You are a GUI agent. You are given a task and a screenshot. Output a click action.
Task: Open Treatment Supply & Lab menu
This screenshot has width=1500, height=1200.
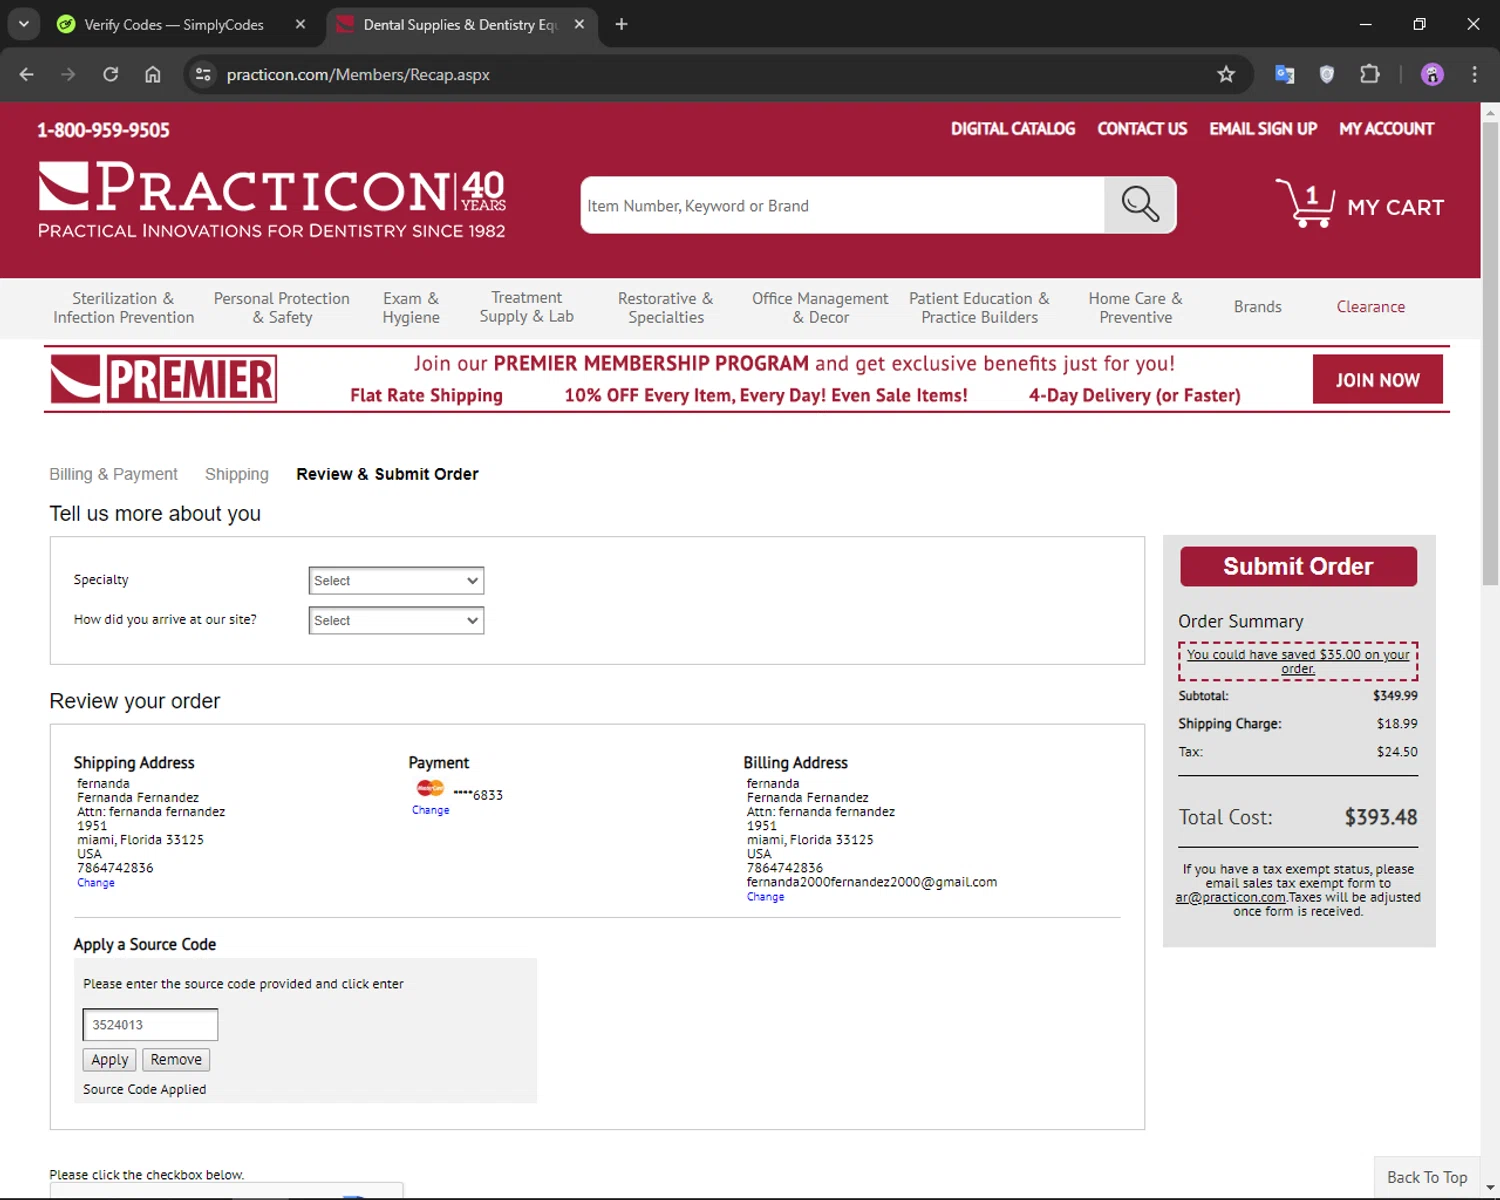[526, 306]
